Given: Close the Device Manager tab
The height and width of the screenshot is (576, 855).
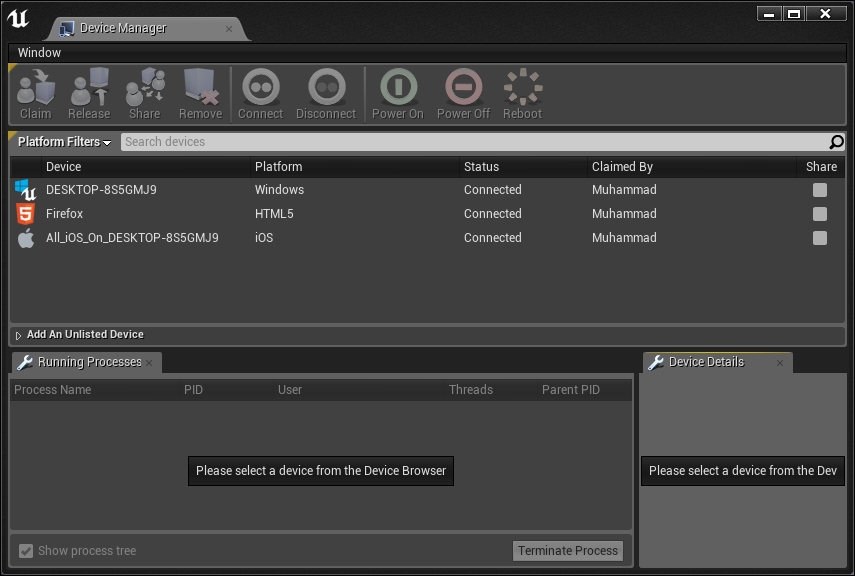Looking at the screenshot, I should [229, 29].
